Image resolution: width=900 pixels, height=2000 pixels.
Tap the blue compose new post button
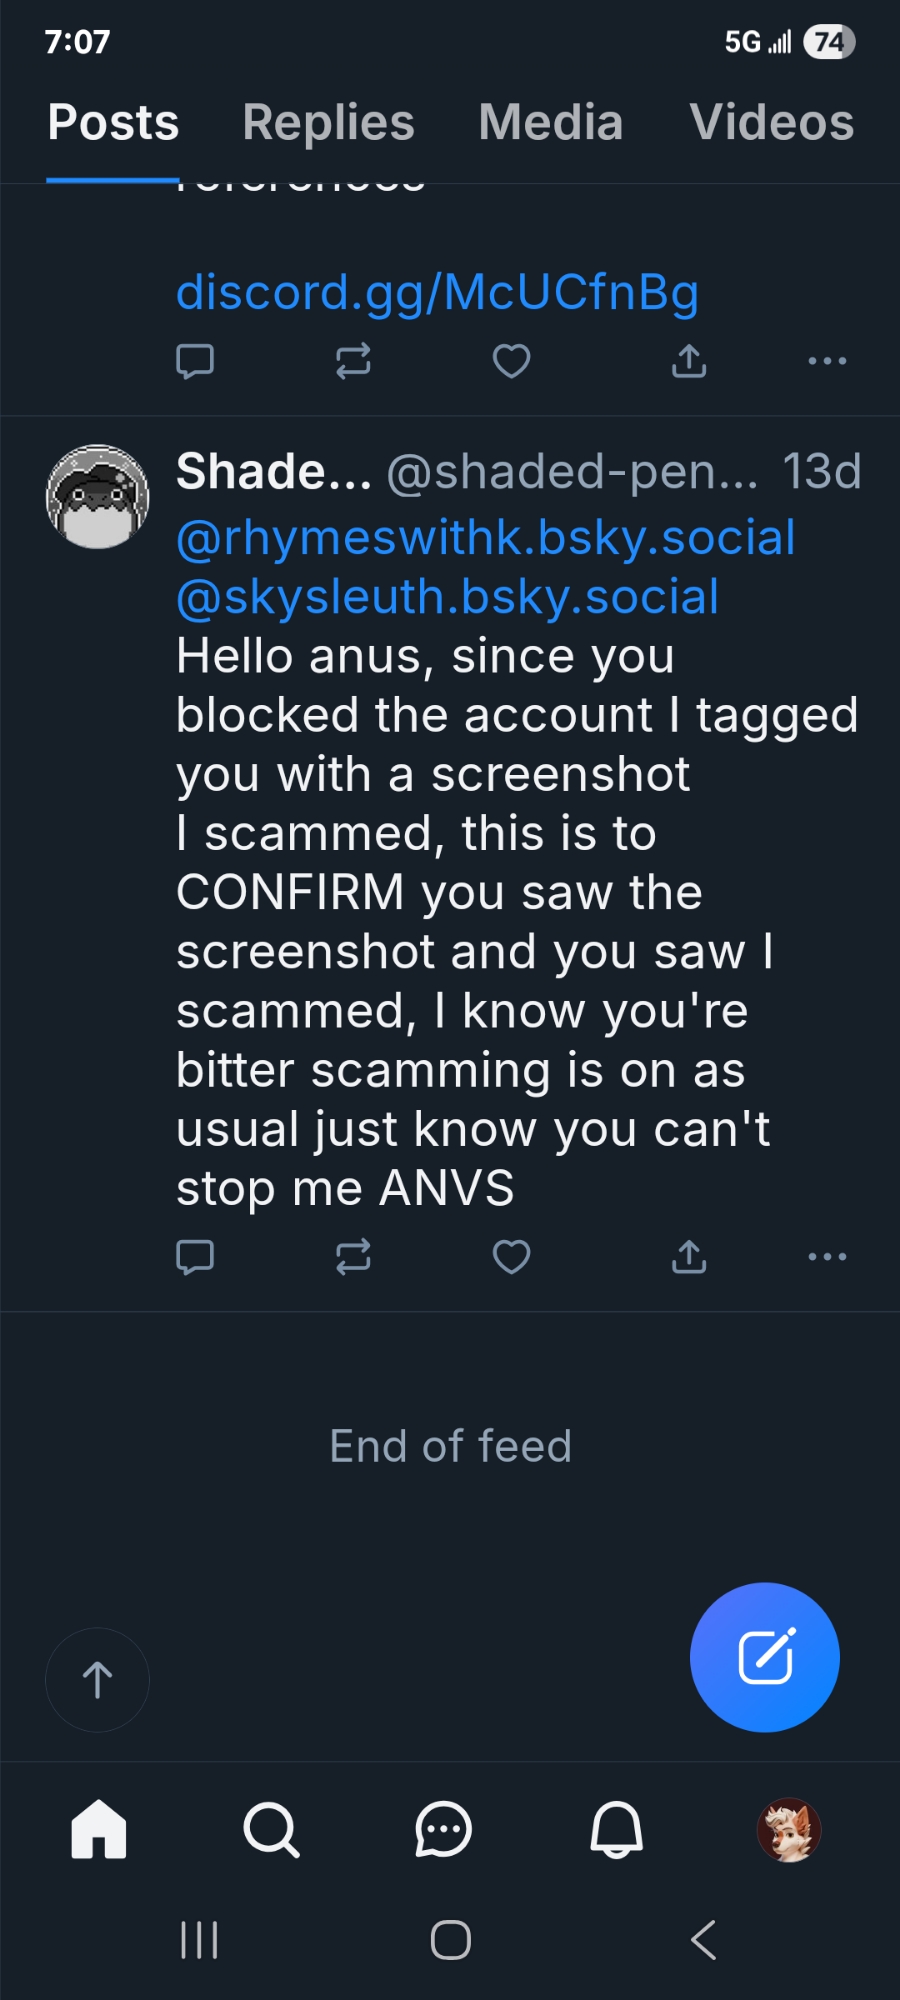click(x=765, y=1657)
